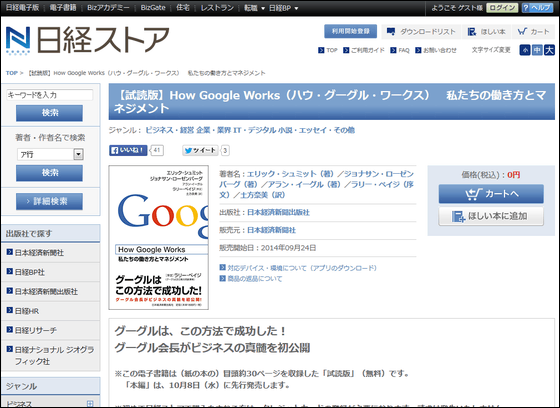Click the 利用開始登録 registration button
The width and height of the screenshot is (560, 408).
coord(350,31)
